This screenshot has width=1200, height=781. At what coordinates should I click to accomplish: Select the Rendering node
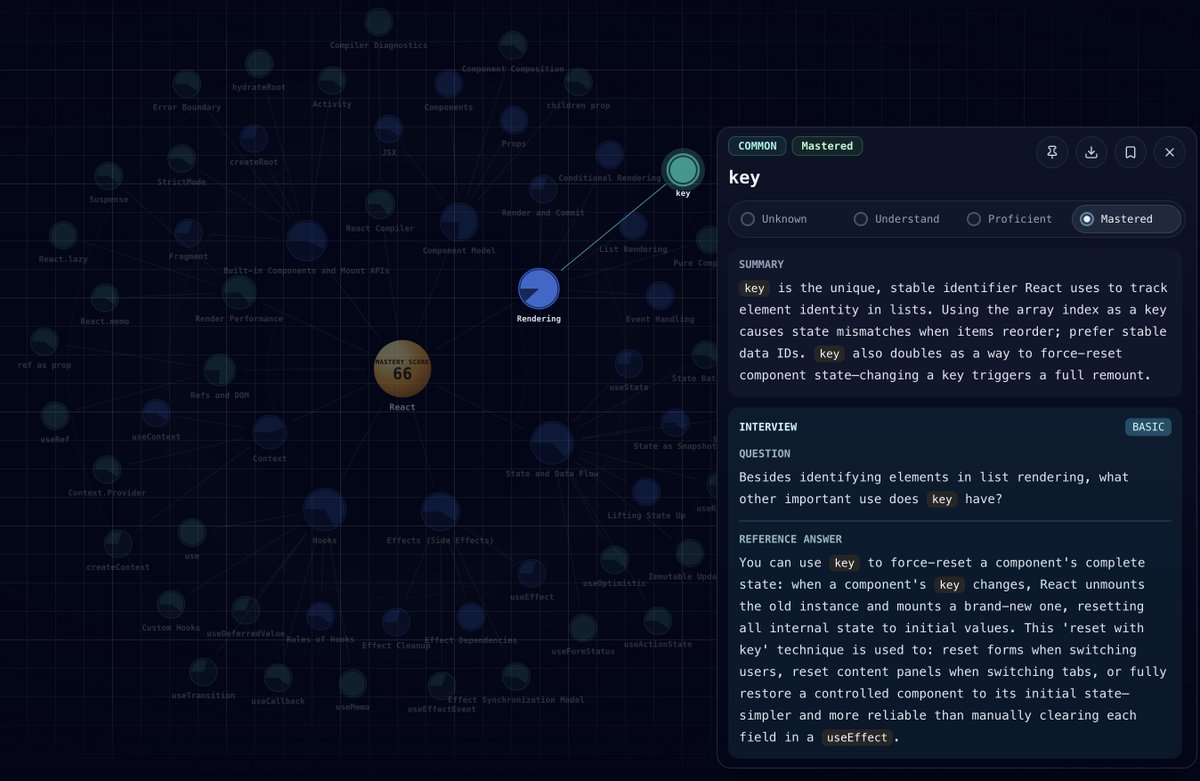[x=539, y=289]
